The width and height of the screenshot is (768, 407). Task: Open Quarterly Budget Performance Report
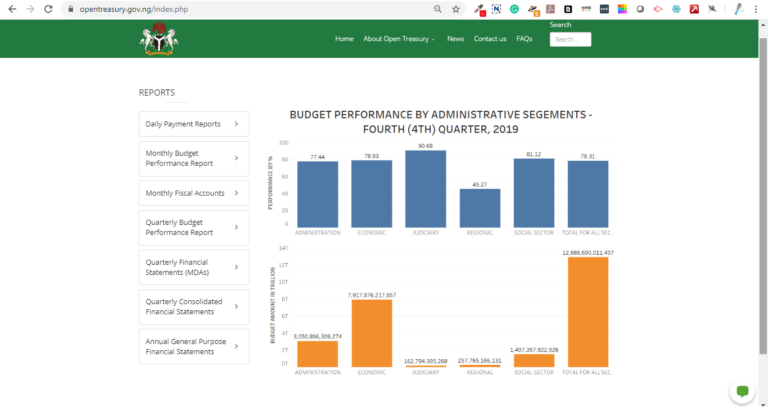pyautogui.click(x=194, y=228)
